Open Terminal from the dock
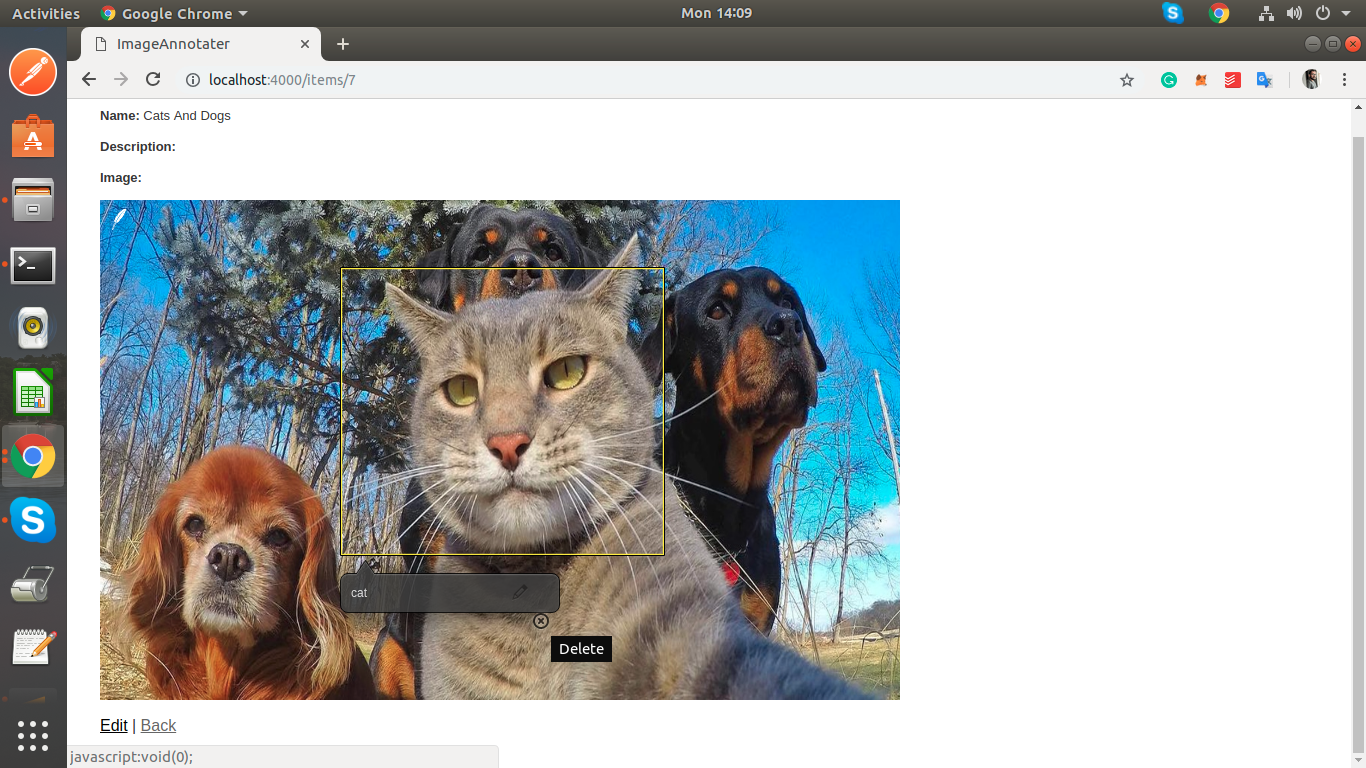Image resolution: width=1366 pixels, height=768 pixels. [33, 266]
